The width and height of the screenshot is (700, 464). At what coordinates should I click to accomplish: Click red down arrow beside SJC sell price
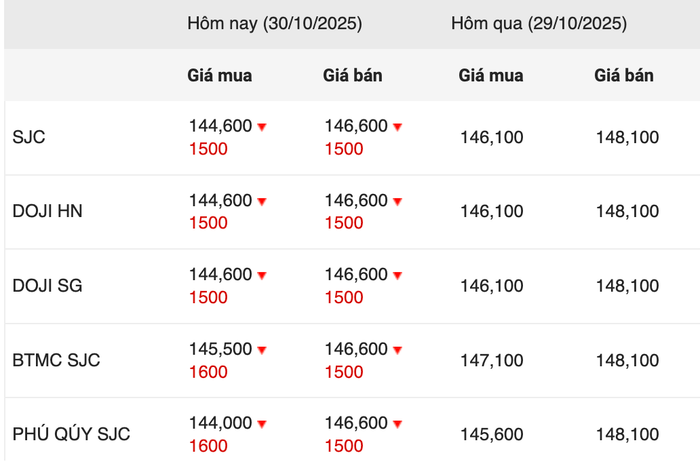pyautogui.click(x=397, y=127)
